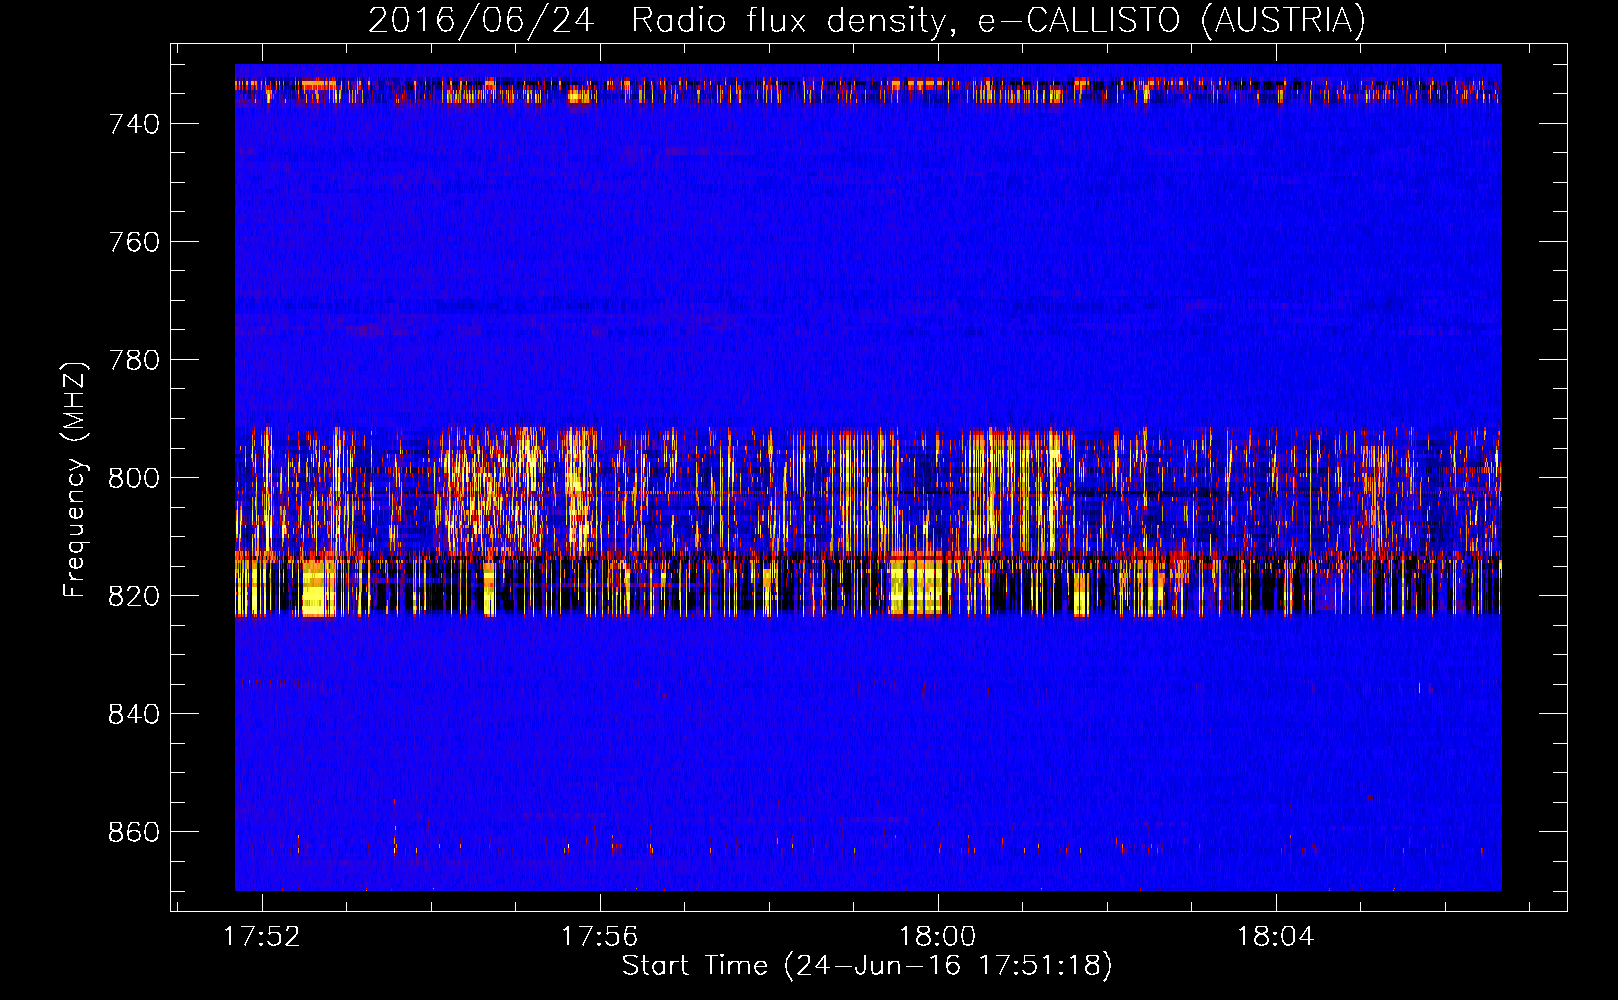Select the 800 frequency tick label
The height and width of the screenshot is (1000, 1618).
coord(134,478)
